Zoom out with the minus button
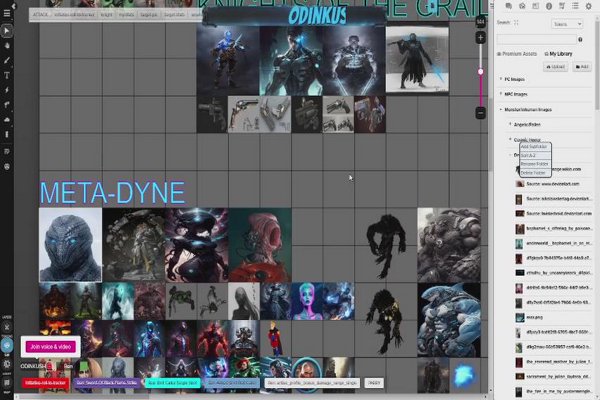 [481, 113]
